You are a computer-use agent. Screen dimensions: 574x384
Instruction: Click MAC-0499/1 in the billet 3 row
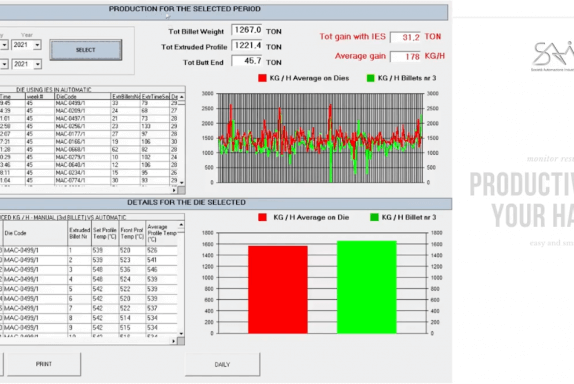point(35,270)
